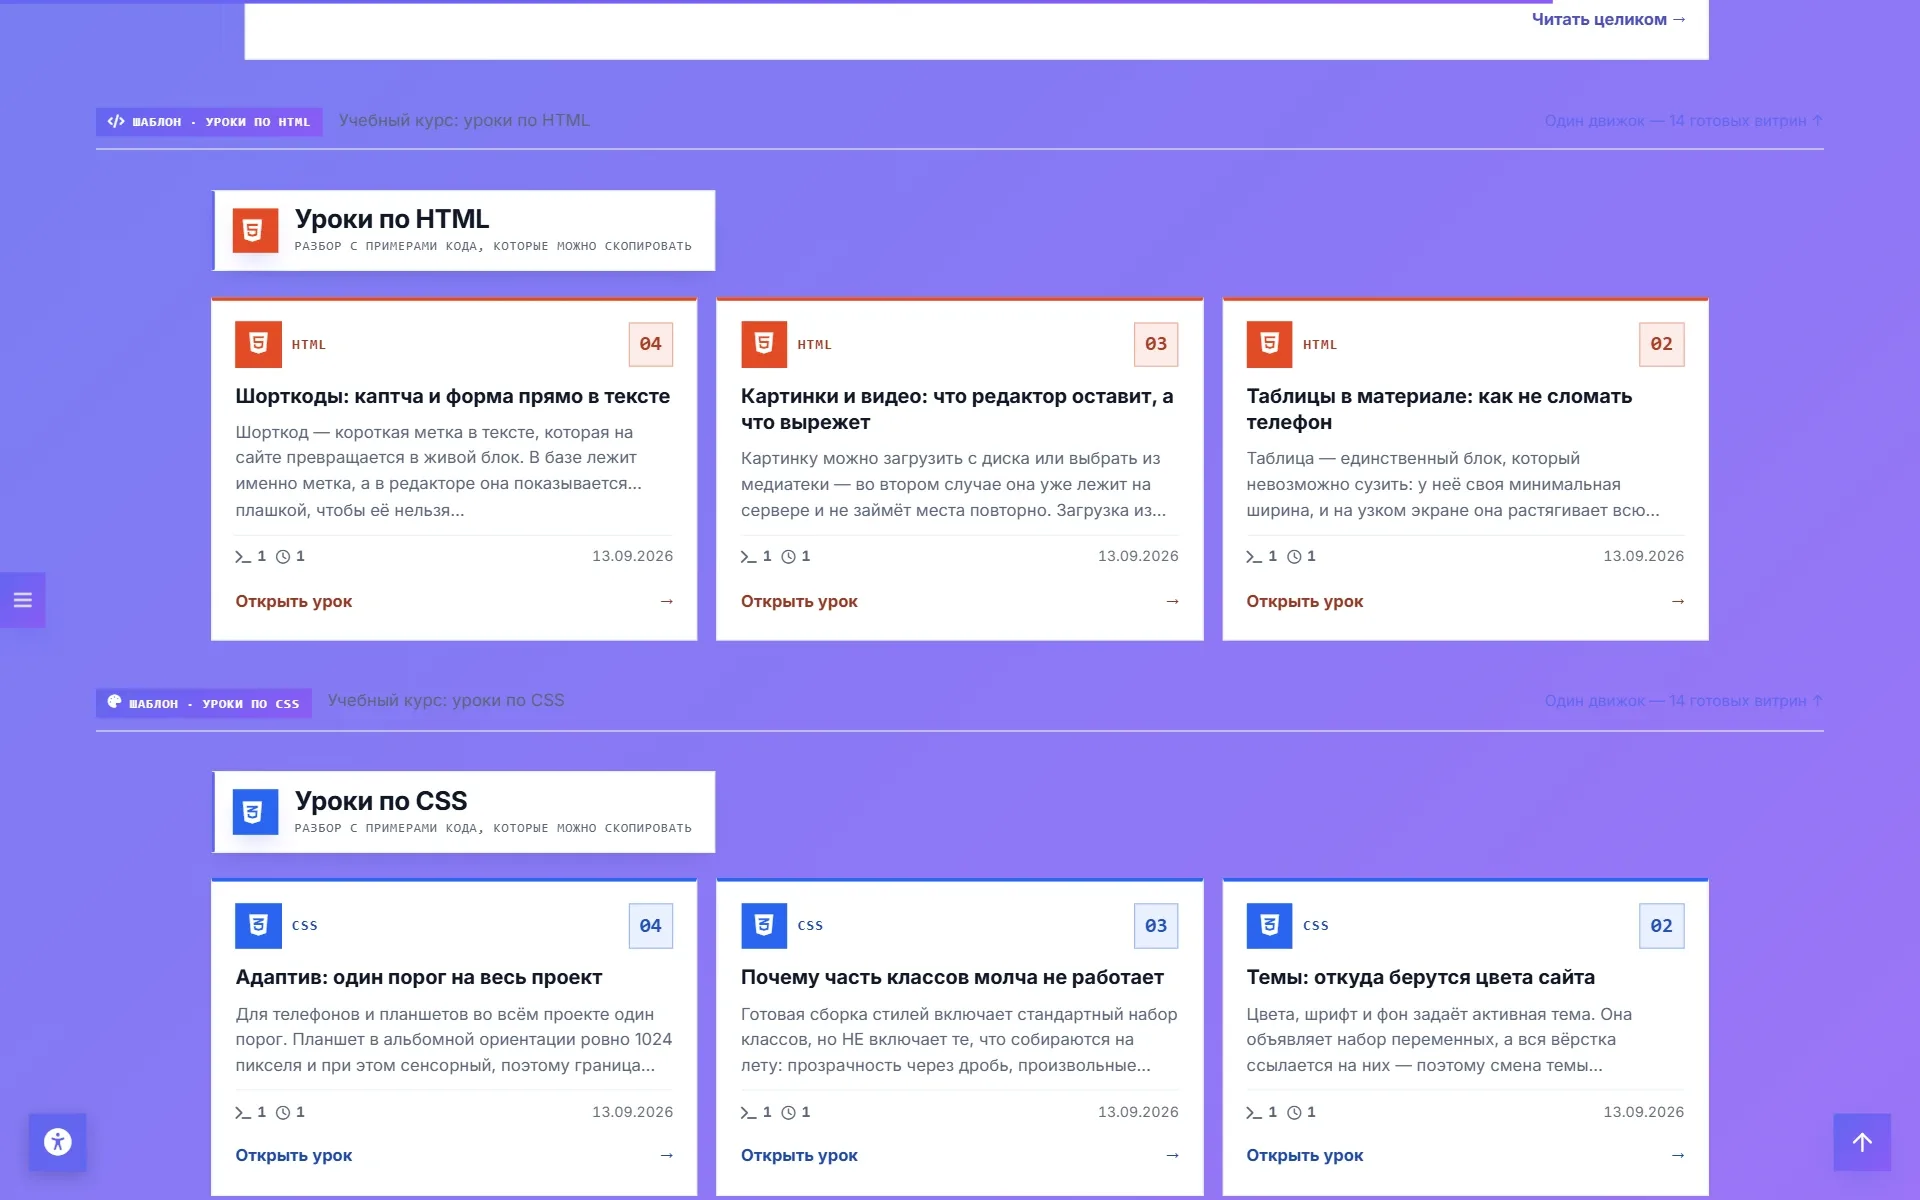The width and height of the screenshot is (1920, 1200).
Task: Click Открыть урок on the Таблицы card
Action: (1304, 601)
